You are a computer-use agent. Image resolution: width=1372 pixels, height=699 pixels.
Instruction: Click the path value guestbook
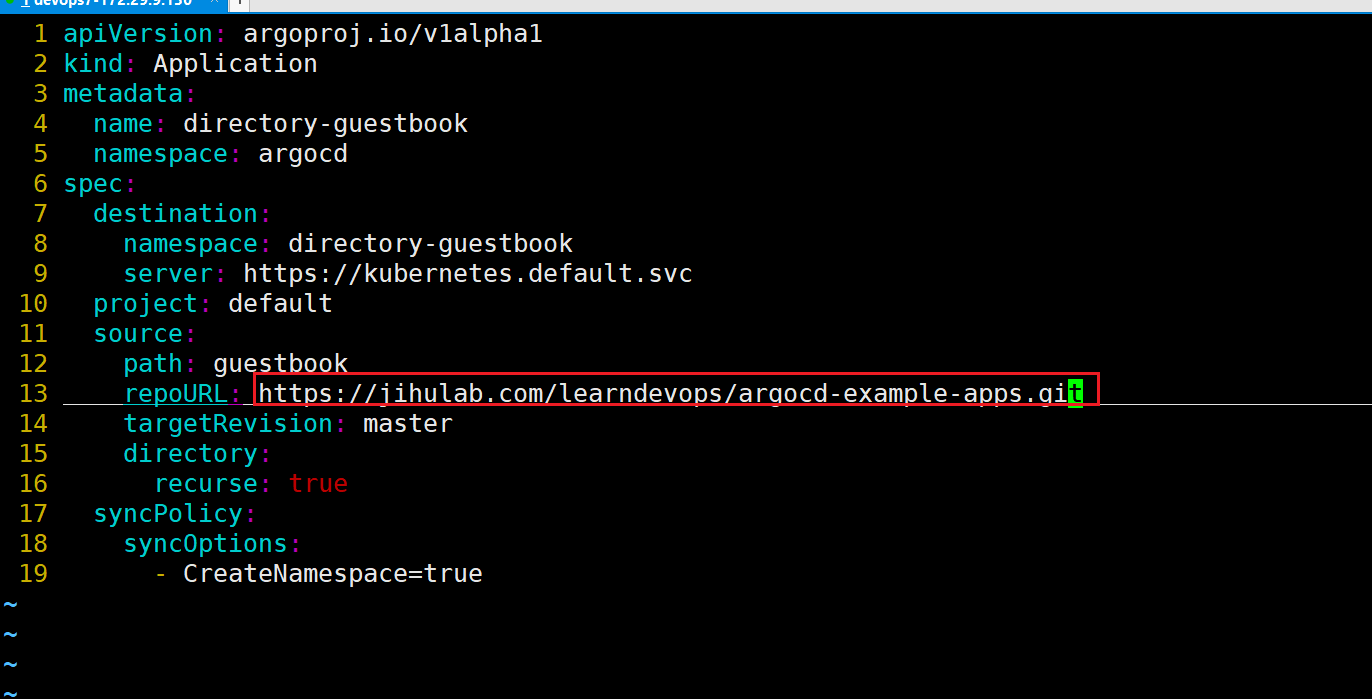281,364
